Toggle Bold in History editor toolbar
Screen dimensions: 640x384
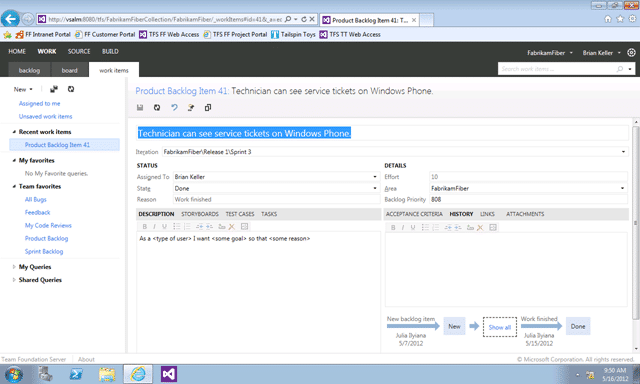click(393, 227)
